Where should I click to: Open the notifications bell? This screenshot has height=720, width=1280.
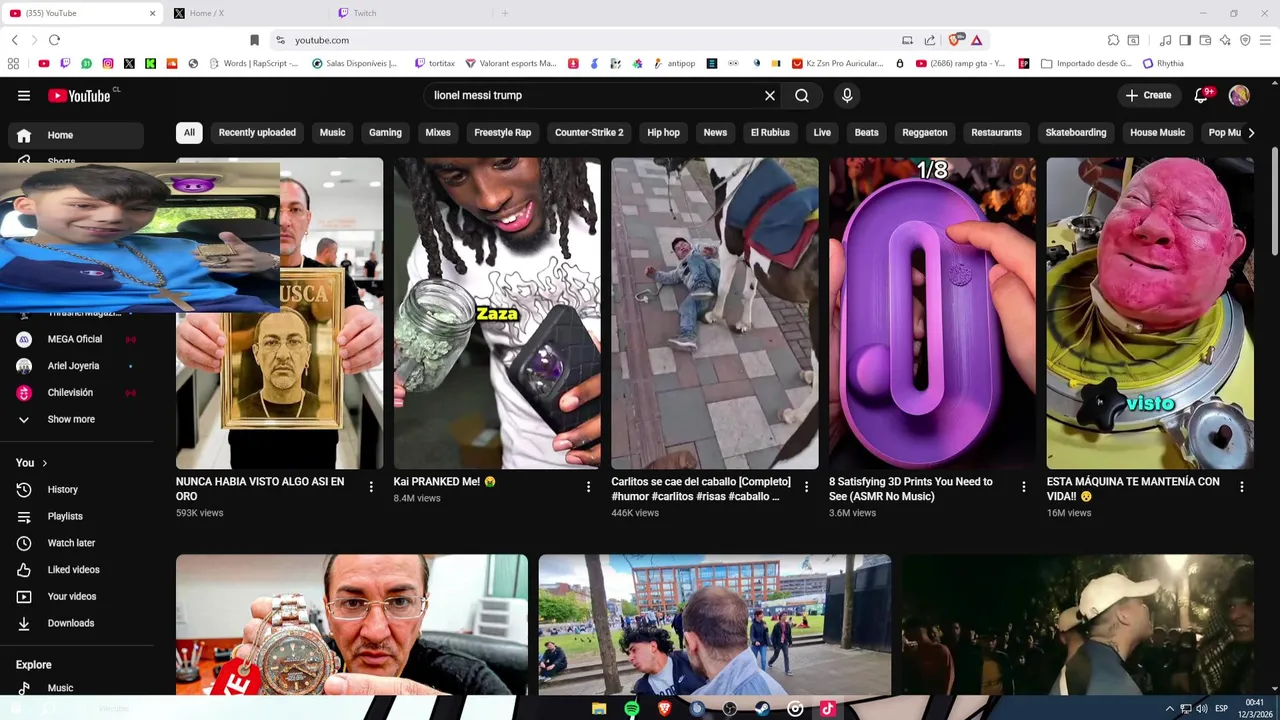pos(1202,96)
